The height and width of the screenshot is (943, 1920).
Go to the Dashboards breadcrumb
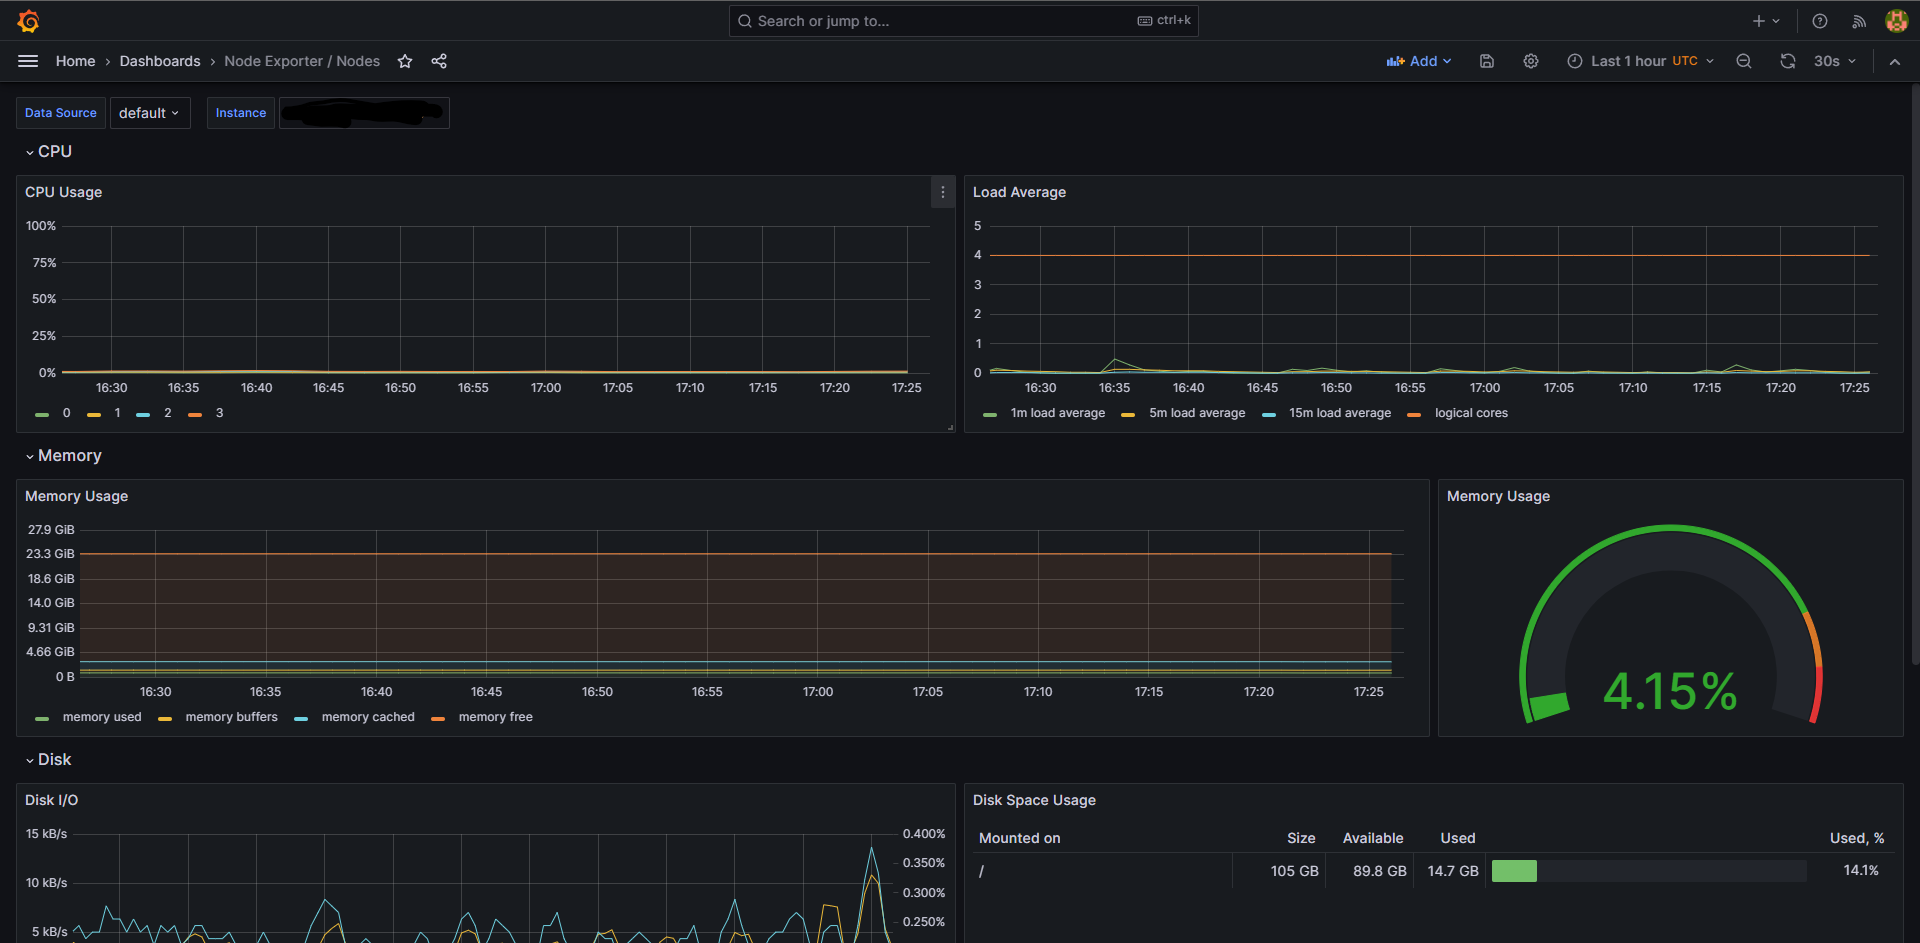[x=159, y=61]
